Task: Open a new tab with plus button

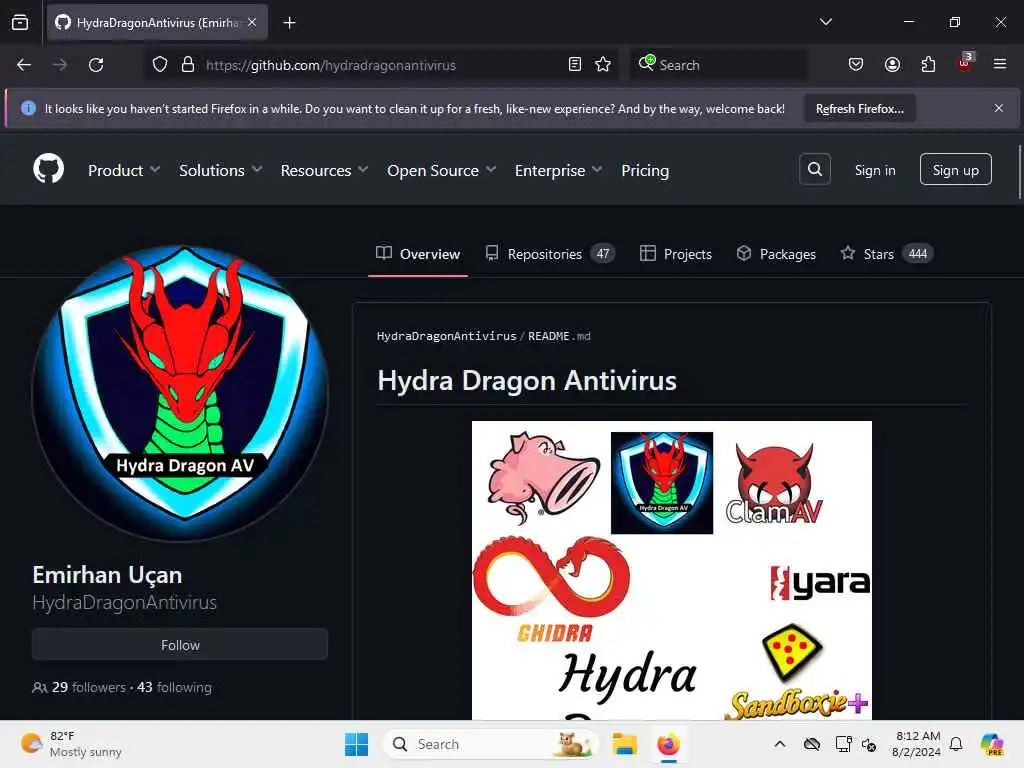Action: tap(289, 23)
